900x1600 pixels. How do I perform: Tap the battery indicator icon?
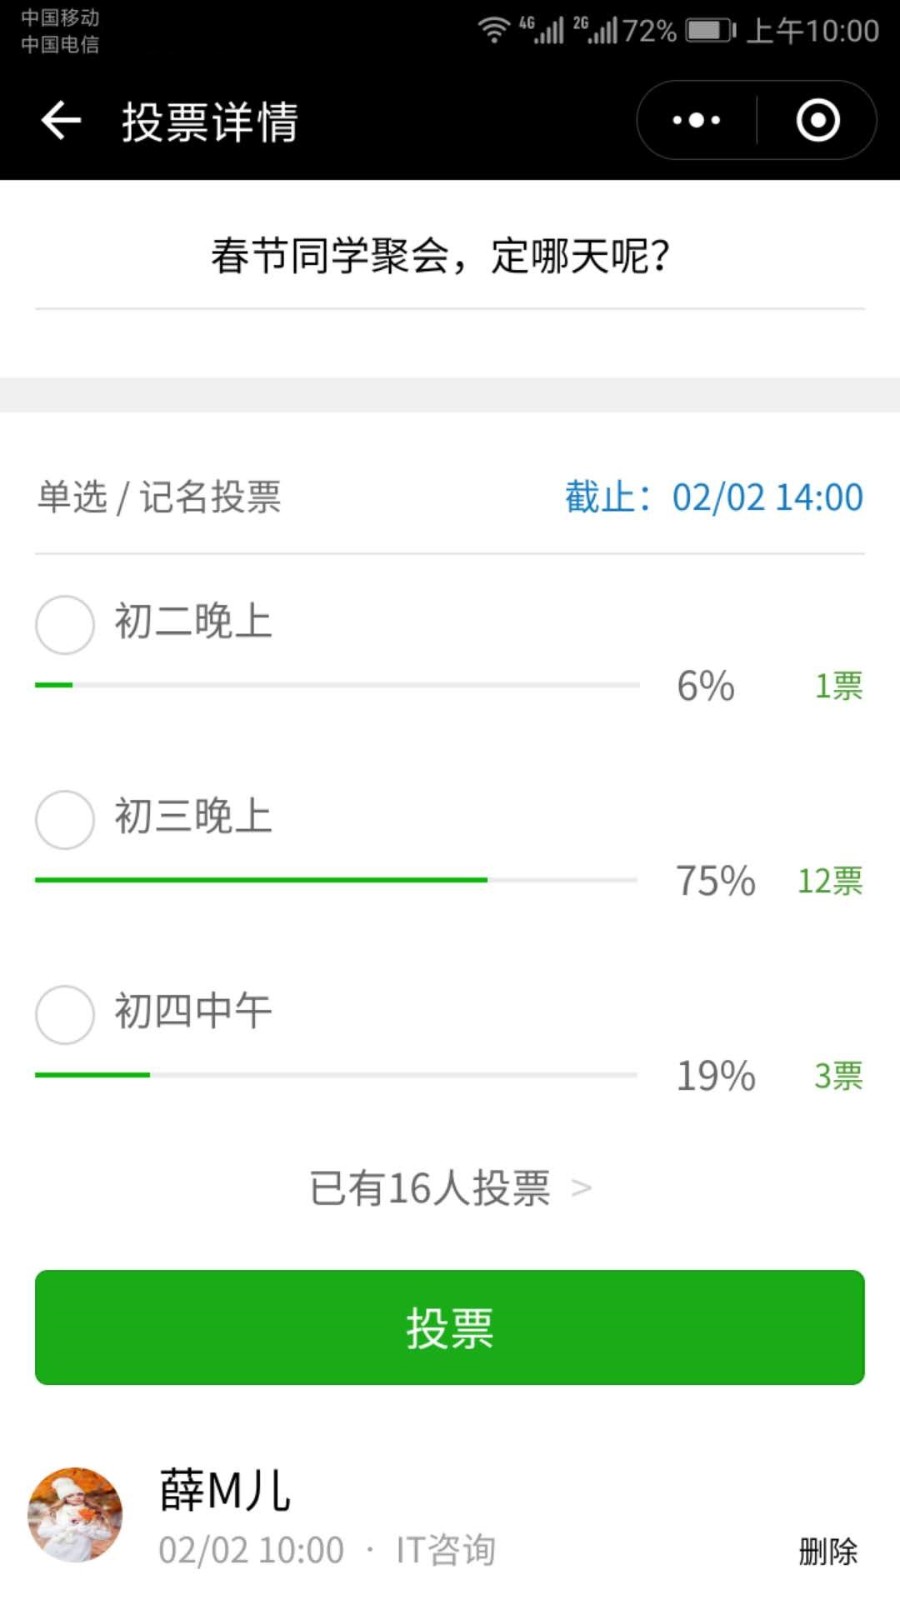coord(710,30)
